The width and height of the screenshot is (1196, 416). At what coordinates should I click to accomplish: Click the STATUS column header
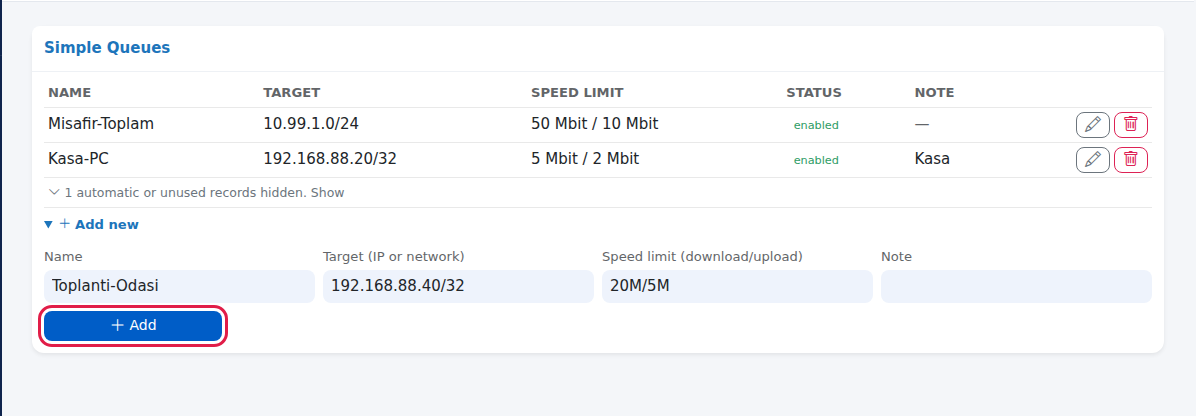click(x=814, y=92)
